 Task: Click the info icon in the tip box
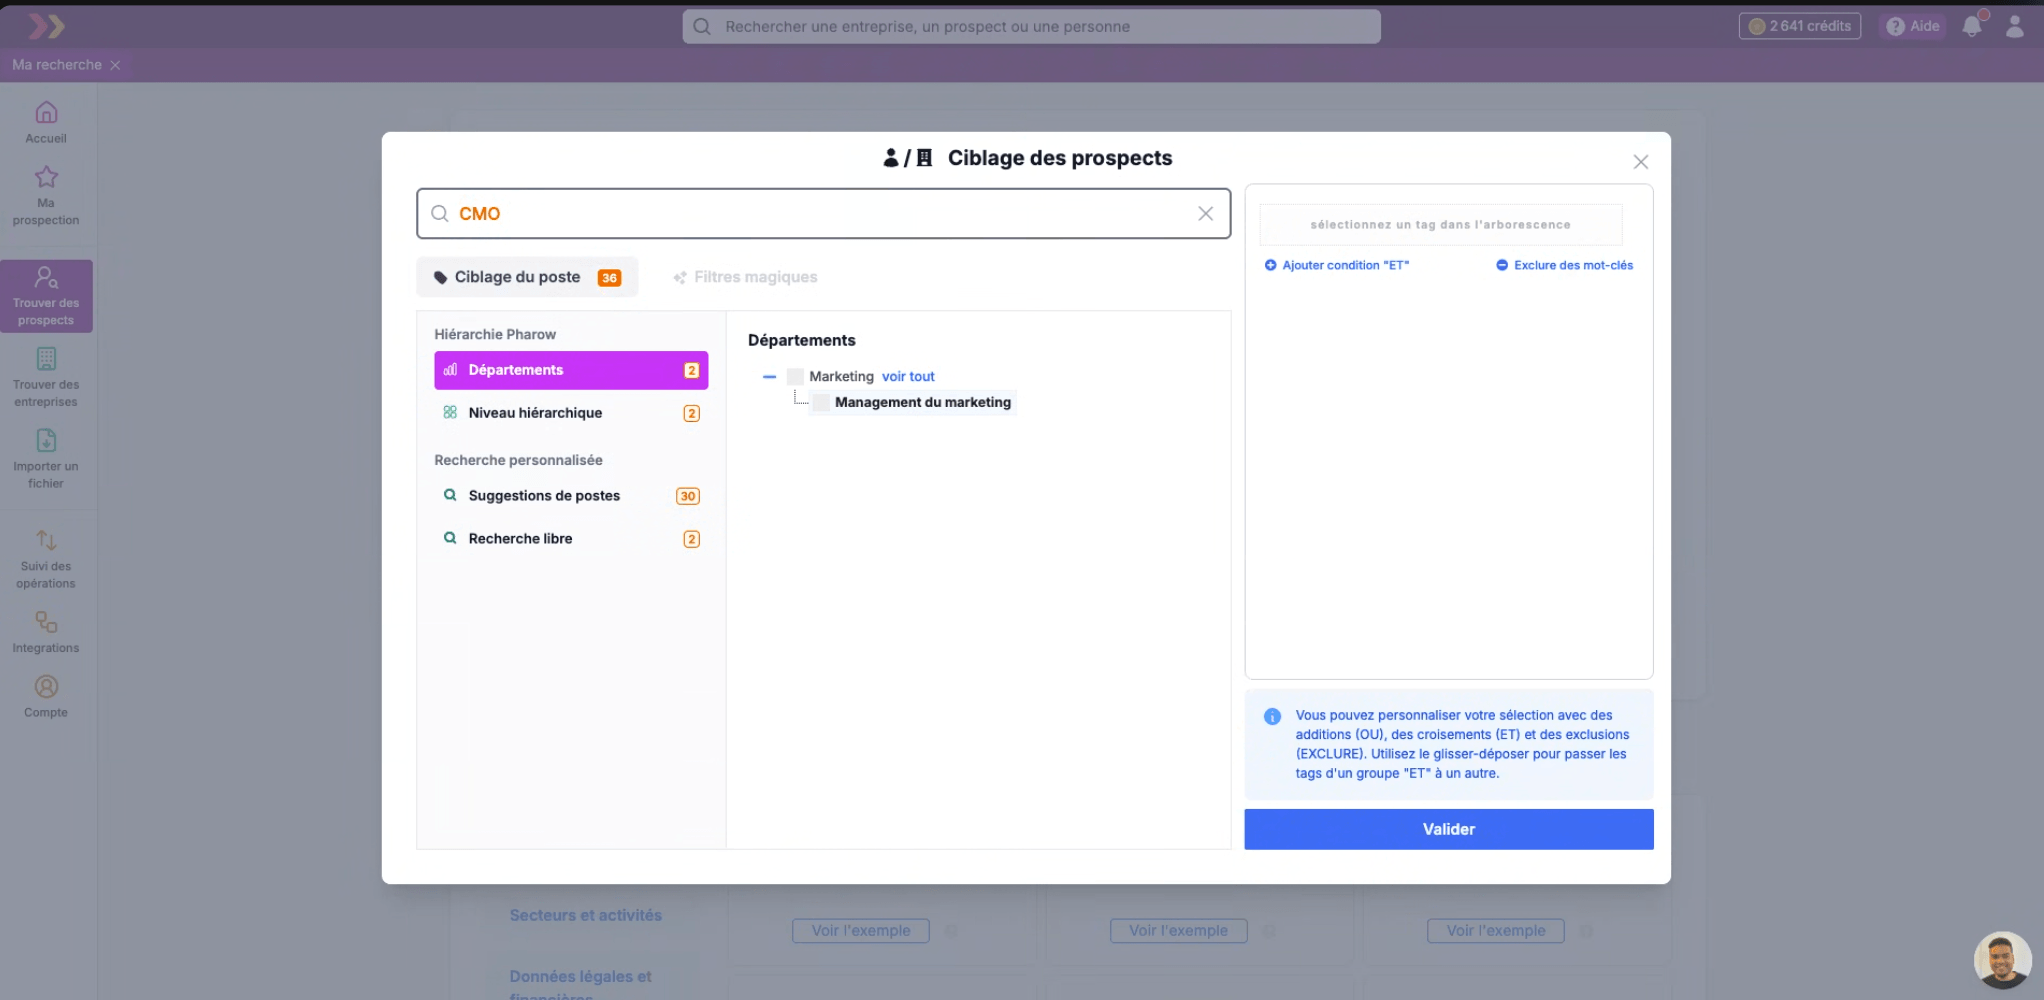click(1272, 716)
